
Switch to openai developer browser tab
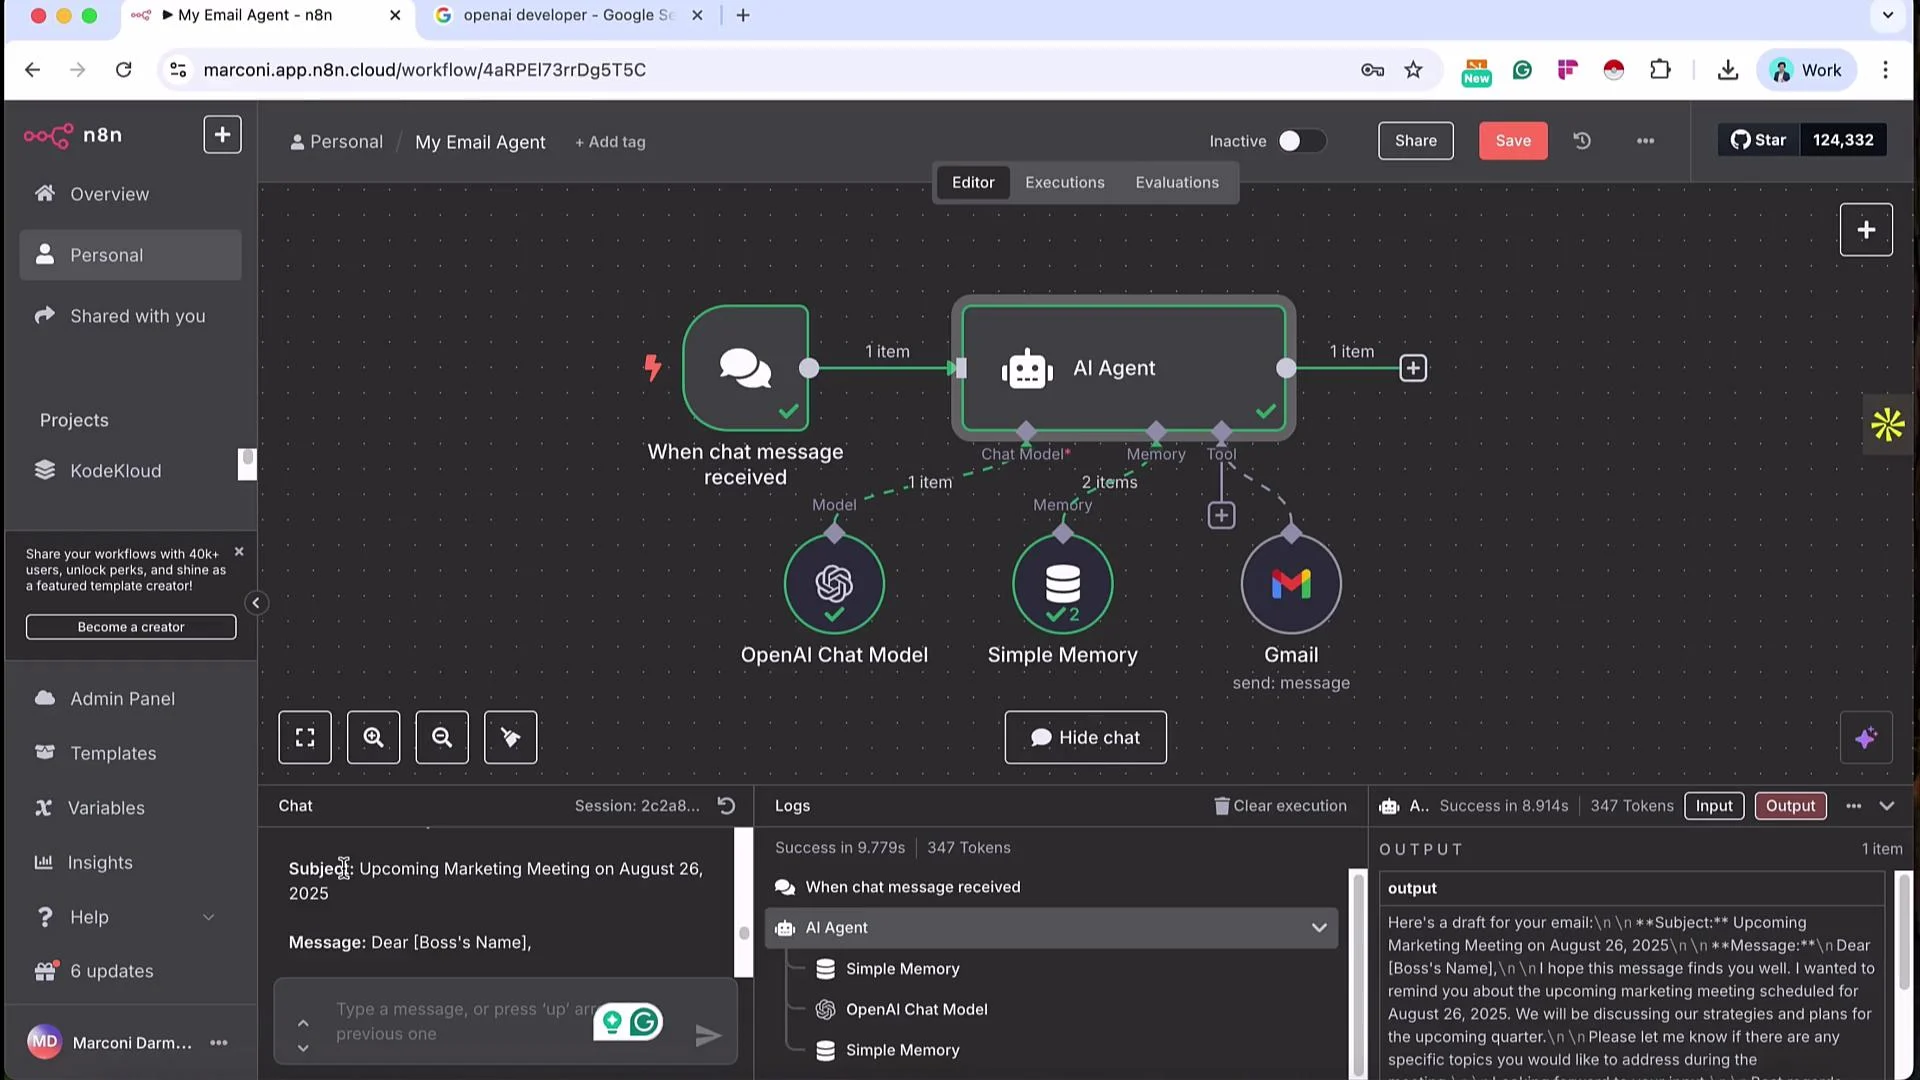point(567,15)
